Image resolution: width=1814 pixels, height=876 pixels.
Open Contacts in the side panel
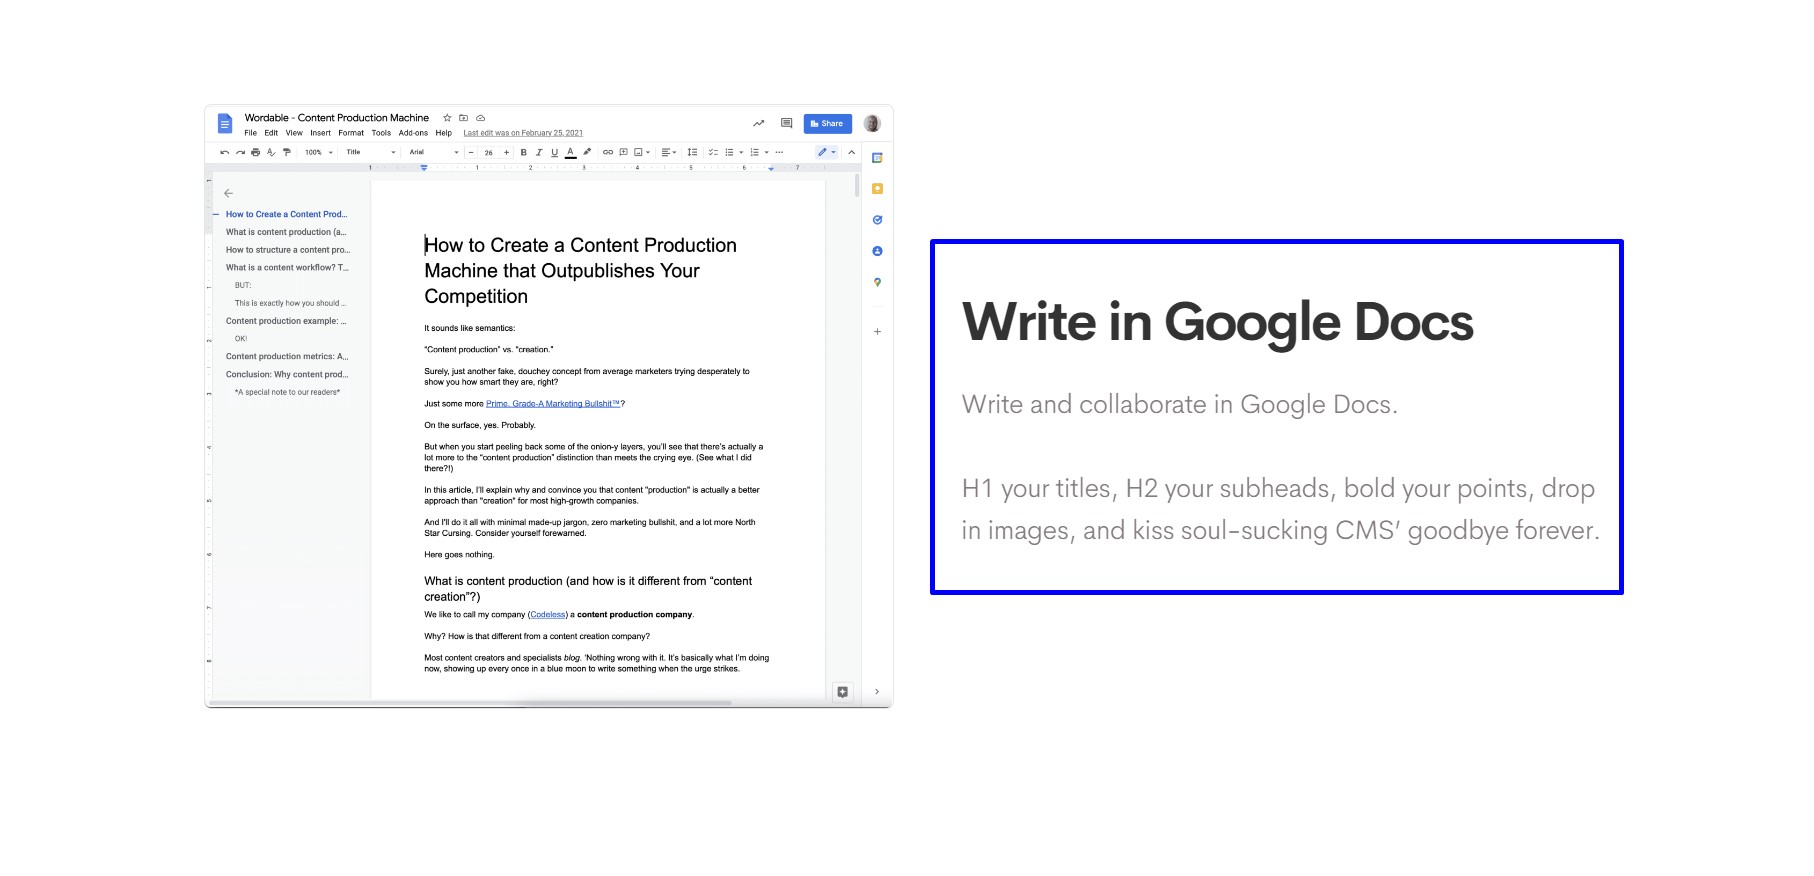(877, 251)
